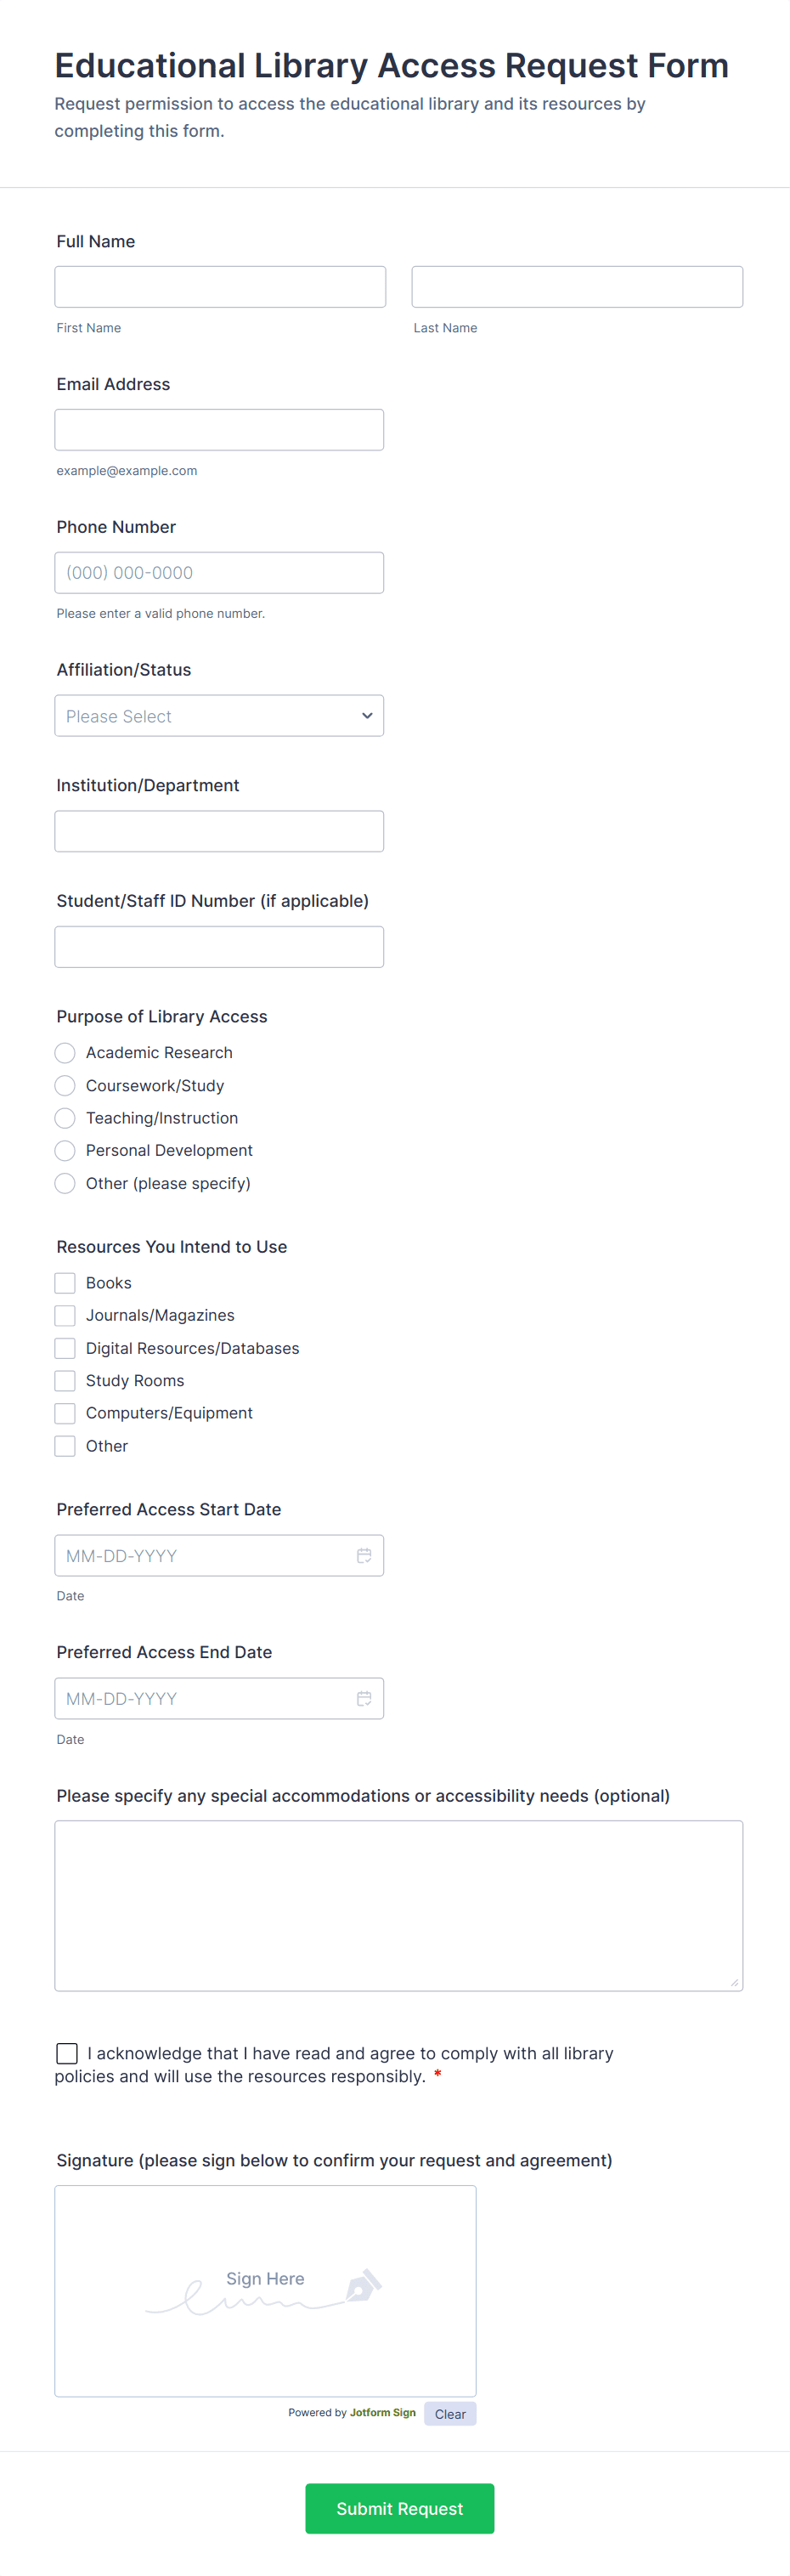Check Digital Resources/Databases
Image resolution: width=790 pixels, height=2576 pixels.
[64, 1347]
